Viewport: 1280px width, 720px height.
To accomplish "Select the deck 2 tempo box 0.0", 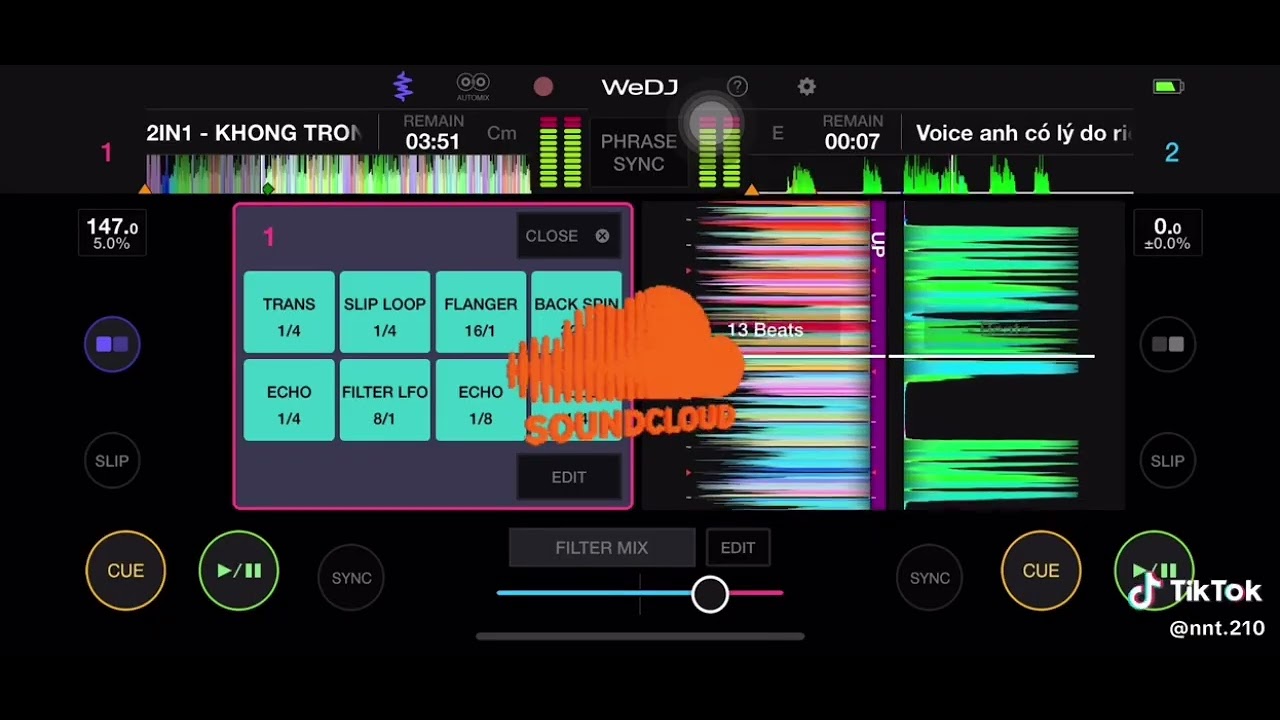I will click(1167, 234).
